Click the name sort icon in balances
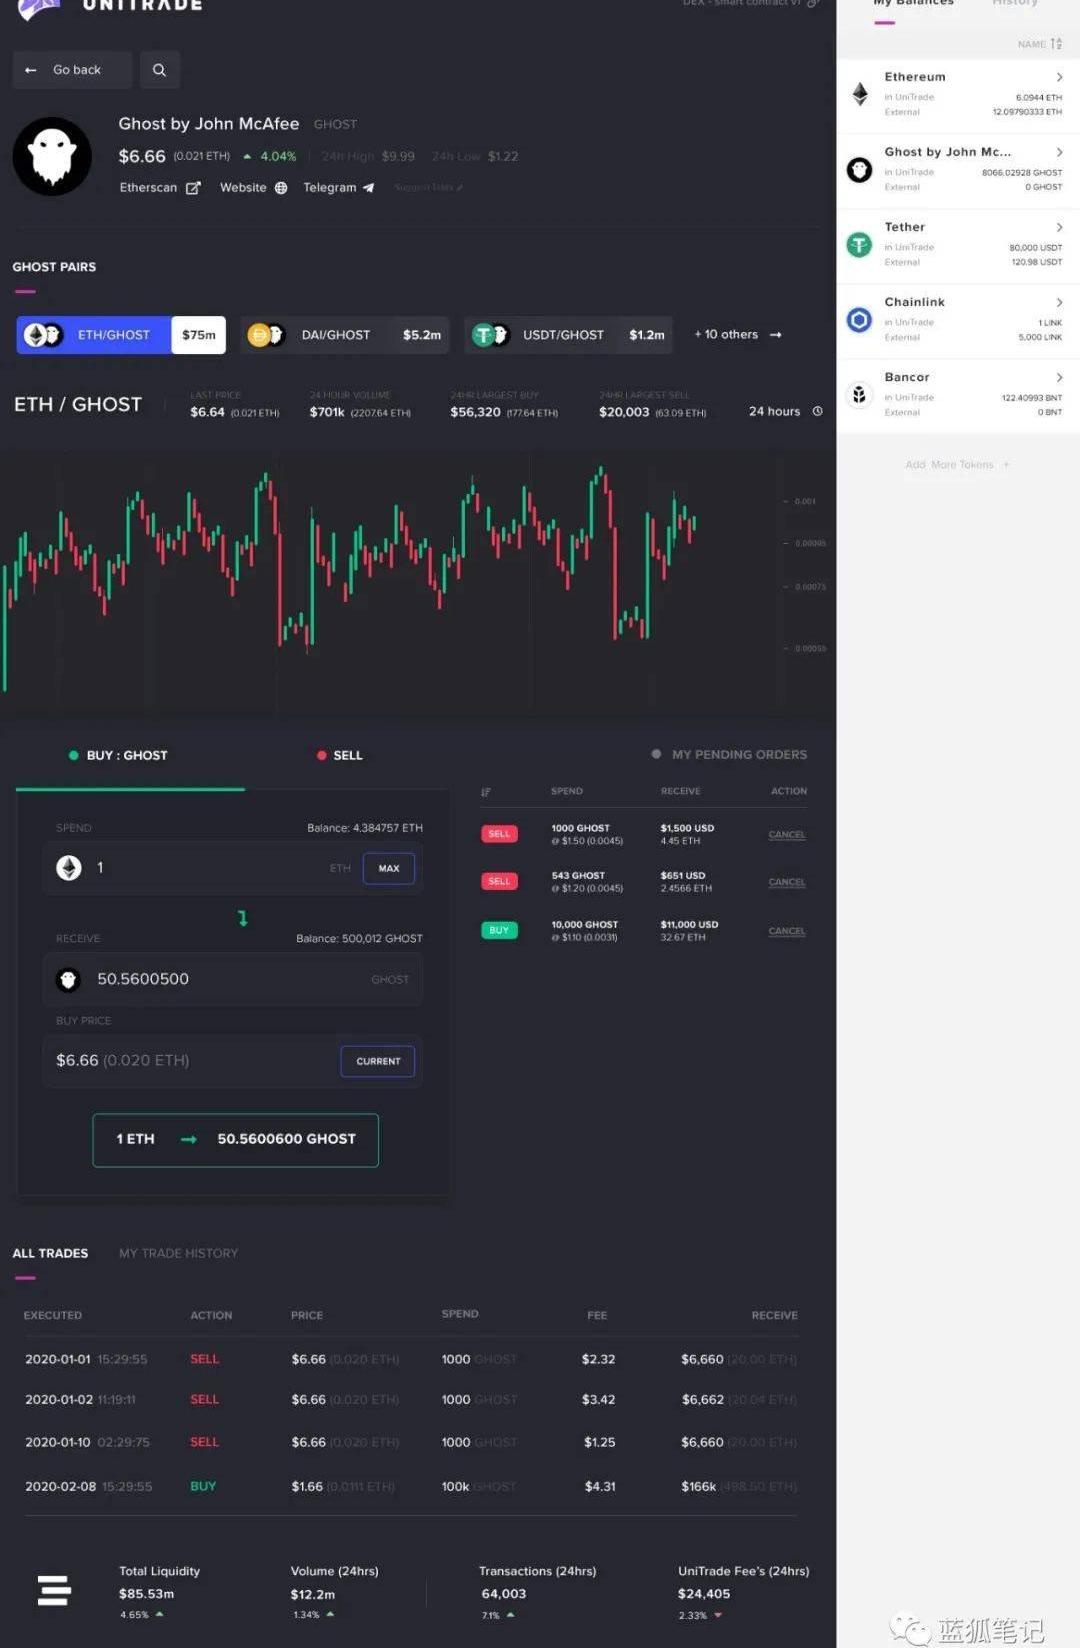 pyautogui.click(x=1056, y=44)
